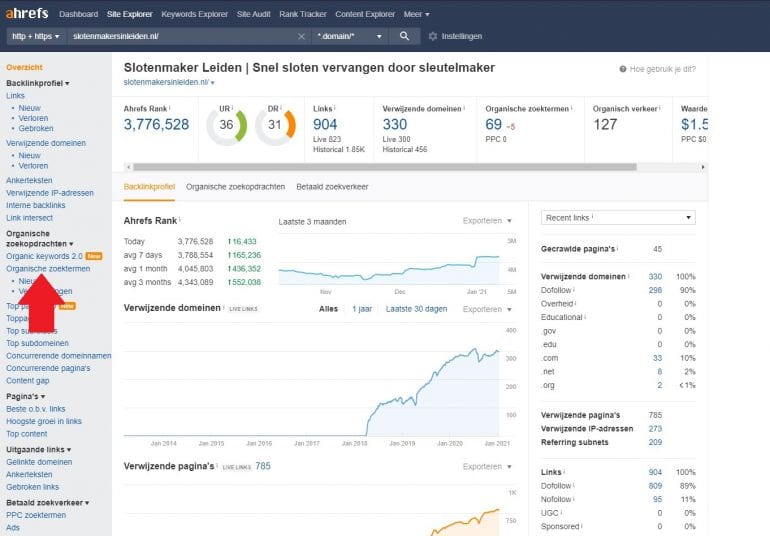Viewport: 770px width, 536px height.
Task: Open the http + https protocol dropdown
Action: [36, 36]
